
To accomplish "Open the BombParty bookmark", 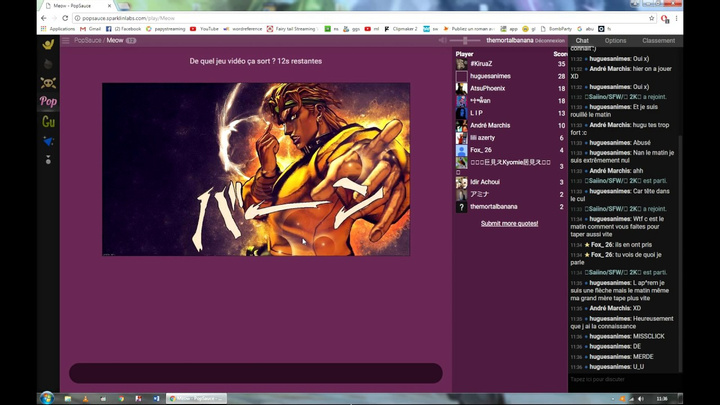I will (x=556, y=28).
